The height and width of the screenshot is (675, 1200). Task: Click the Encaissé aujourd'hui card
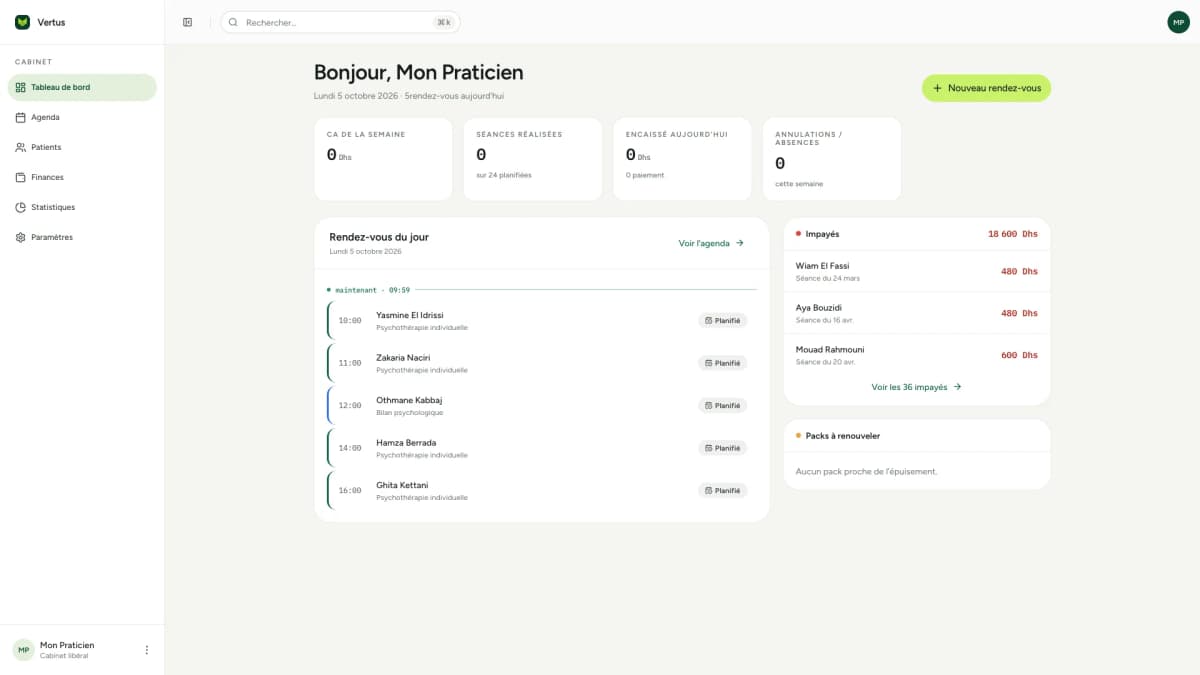pos(682,159)
